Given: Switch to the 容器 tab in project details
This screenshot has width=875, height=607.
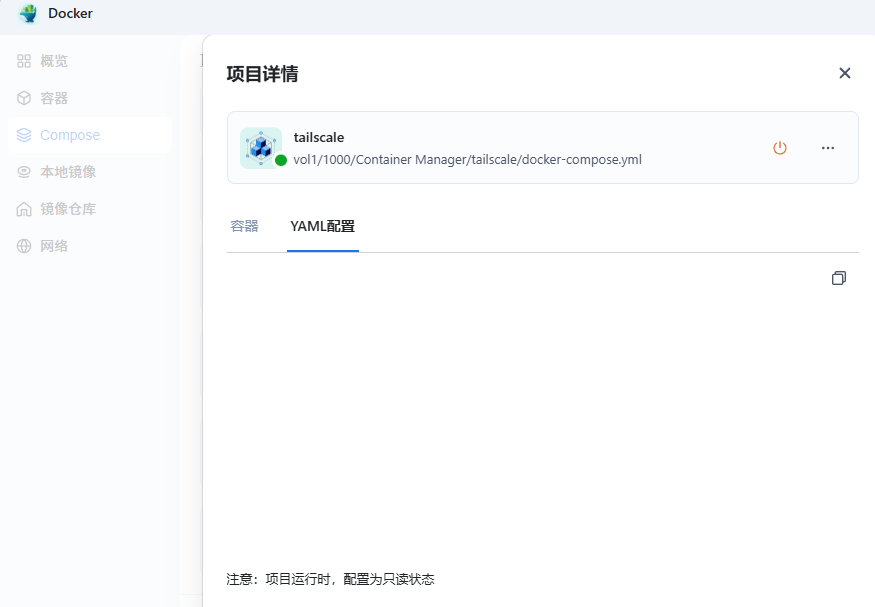Looking at the screenshot, I should (244, 226).
